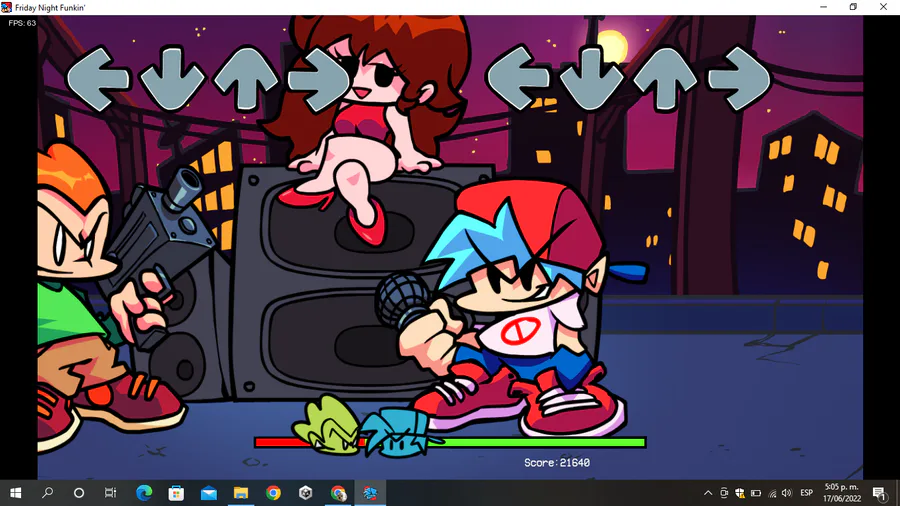The image size is (900, 506).
Task: Tap the player's left arrow receptor
Action: pos(518,79)
